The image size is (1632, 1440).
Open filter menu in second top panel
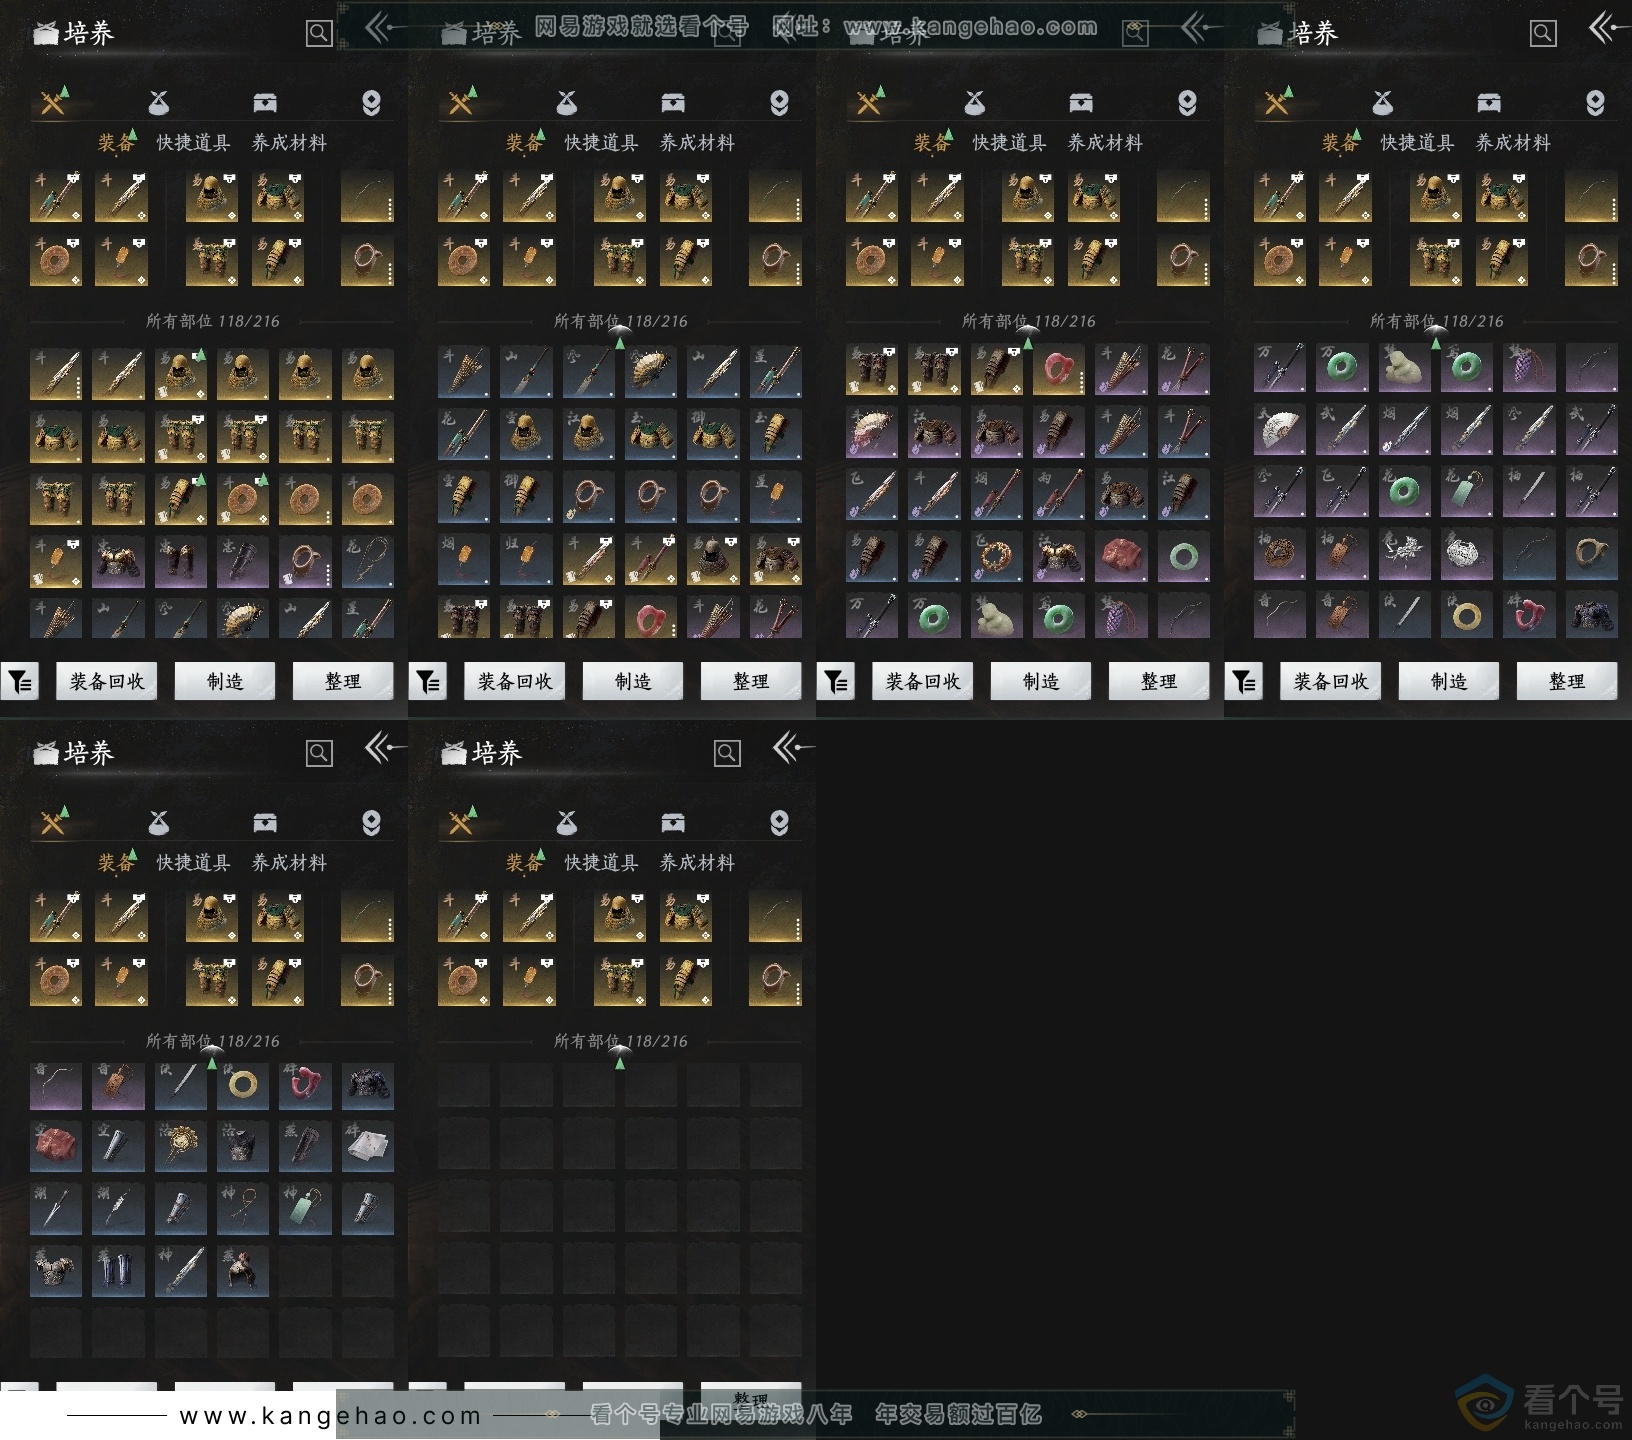(x=428, y=682)
